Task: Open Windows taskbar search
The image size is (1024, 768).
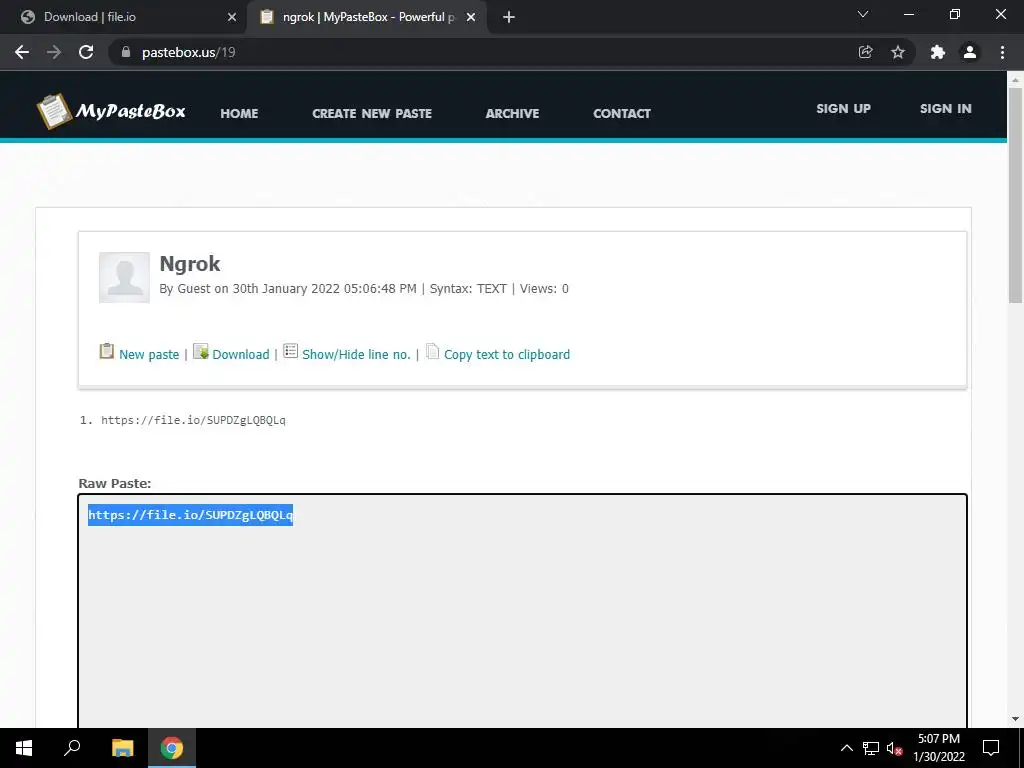Action: 72,748
